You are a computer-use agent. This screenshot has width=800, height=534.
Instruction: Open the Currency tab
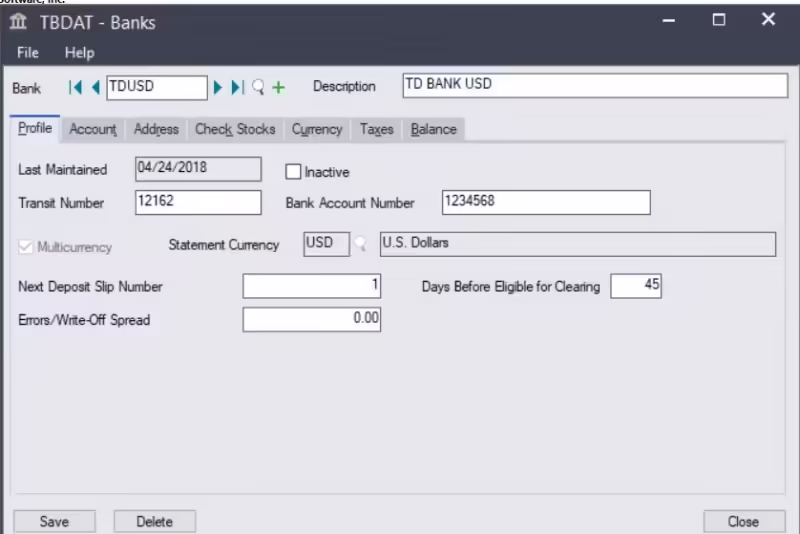click(x=317, y=129)
